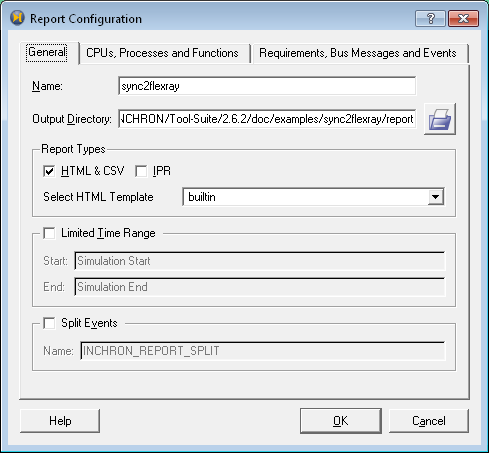Click the Cancel button
Screen dimensions: 489x453
429,421
